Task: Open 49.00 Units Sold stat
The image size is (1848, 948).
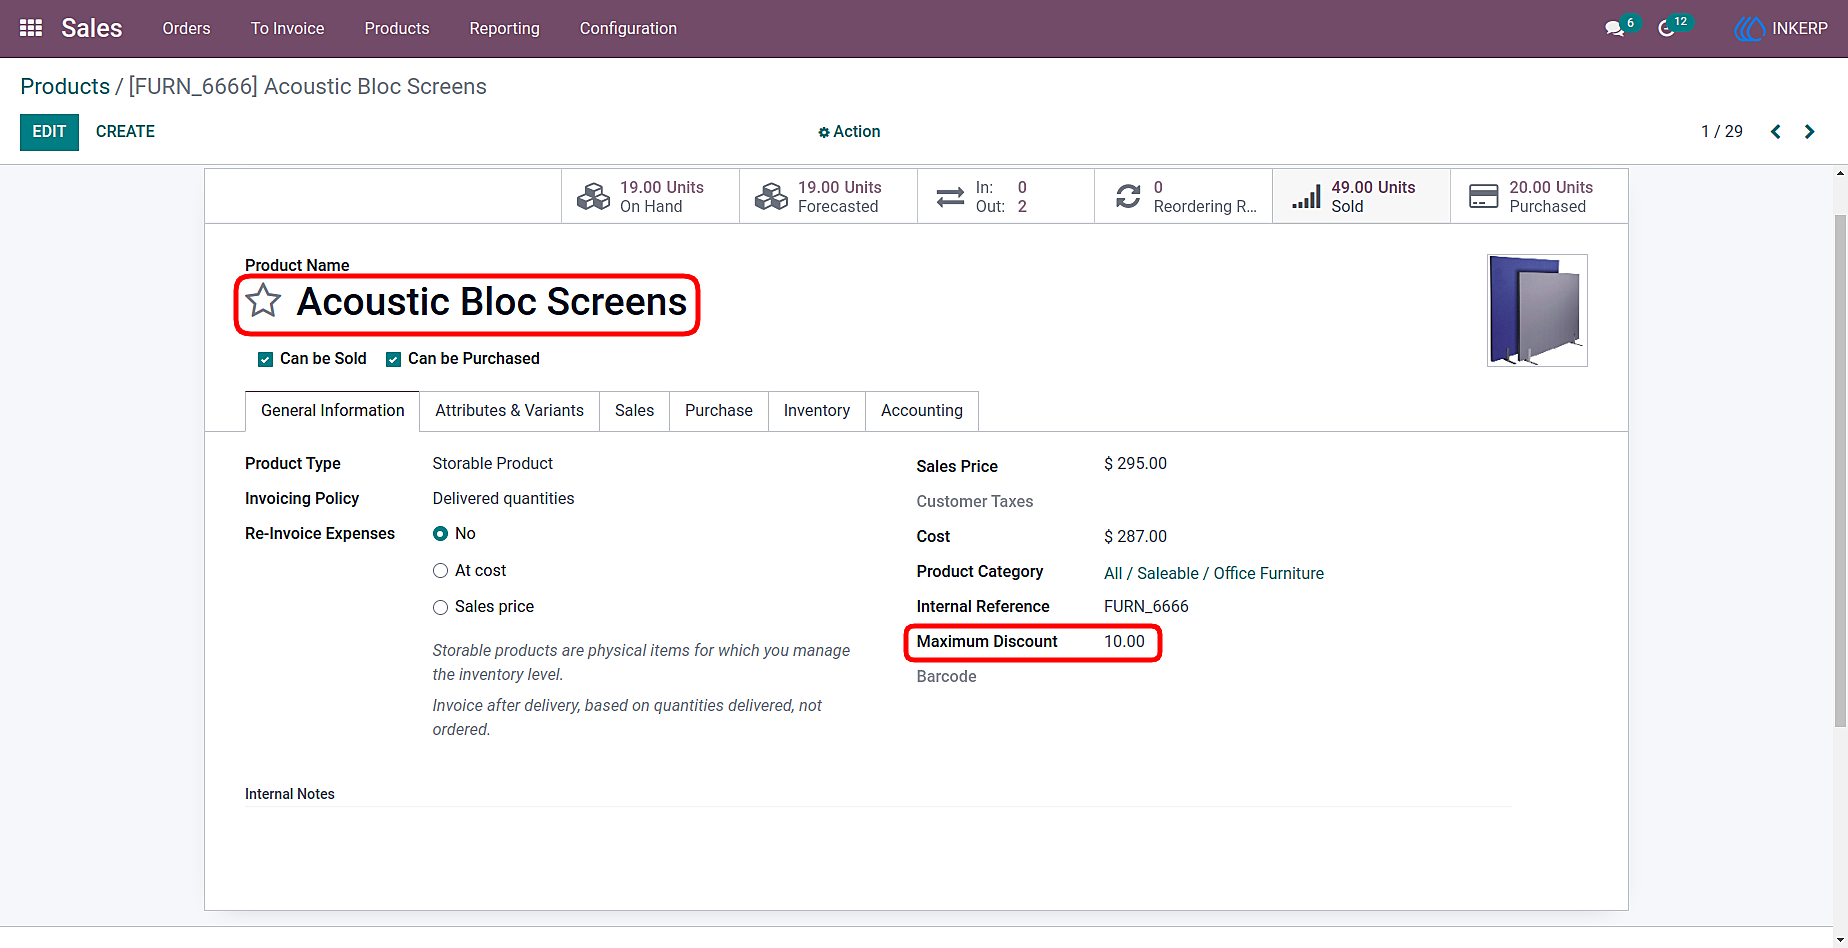Action: tap(1362, 196)
